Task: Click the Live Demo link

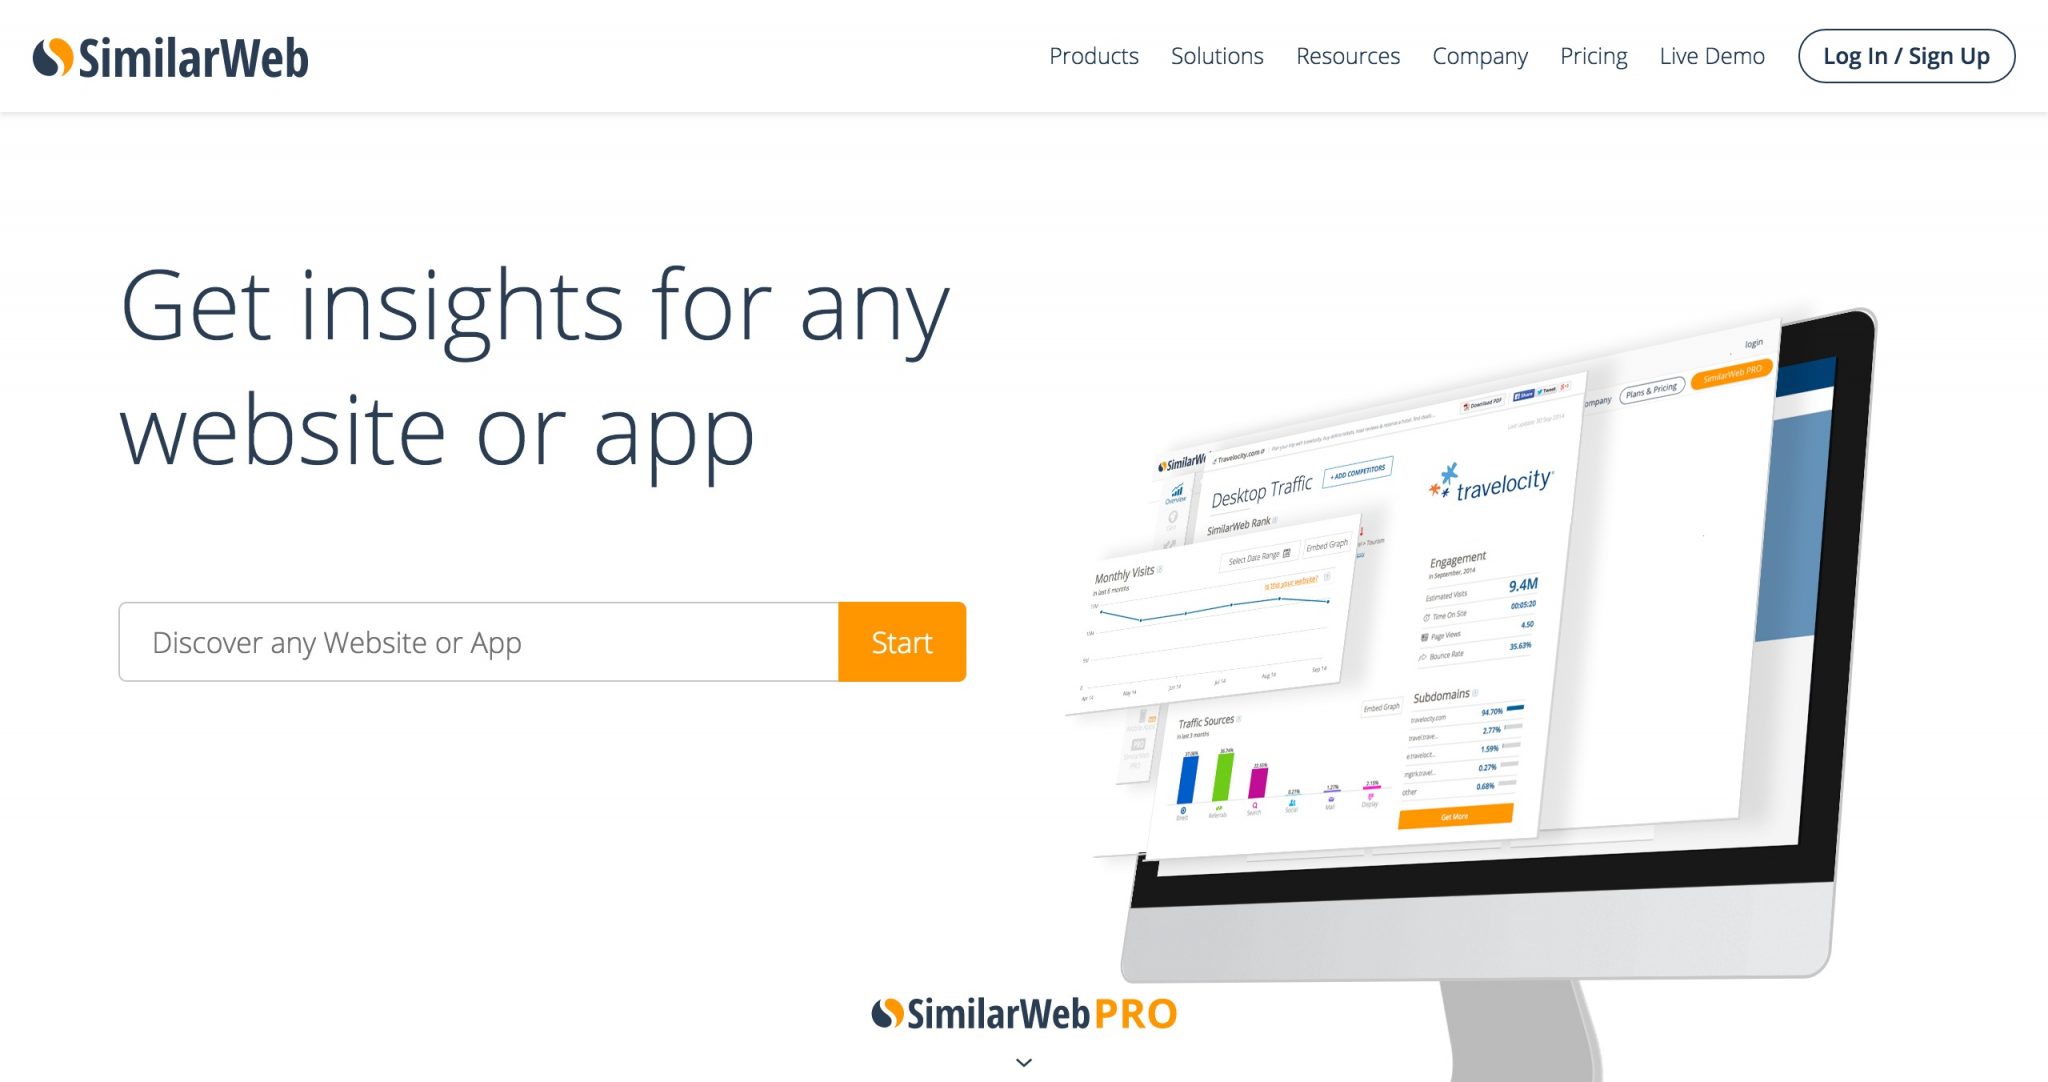Action: click(x=1711, y=57)
